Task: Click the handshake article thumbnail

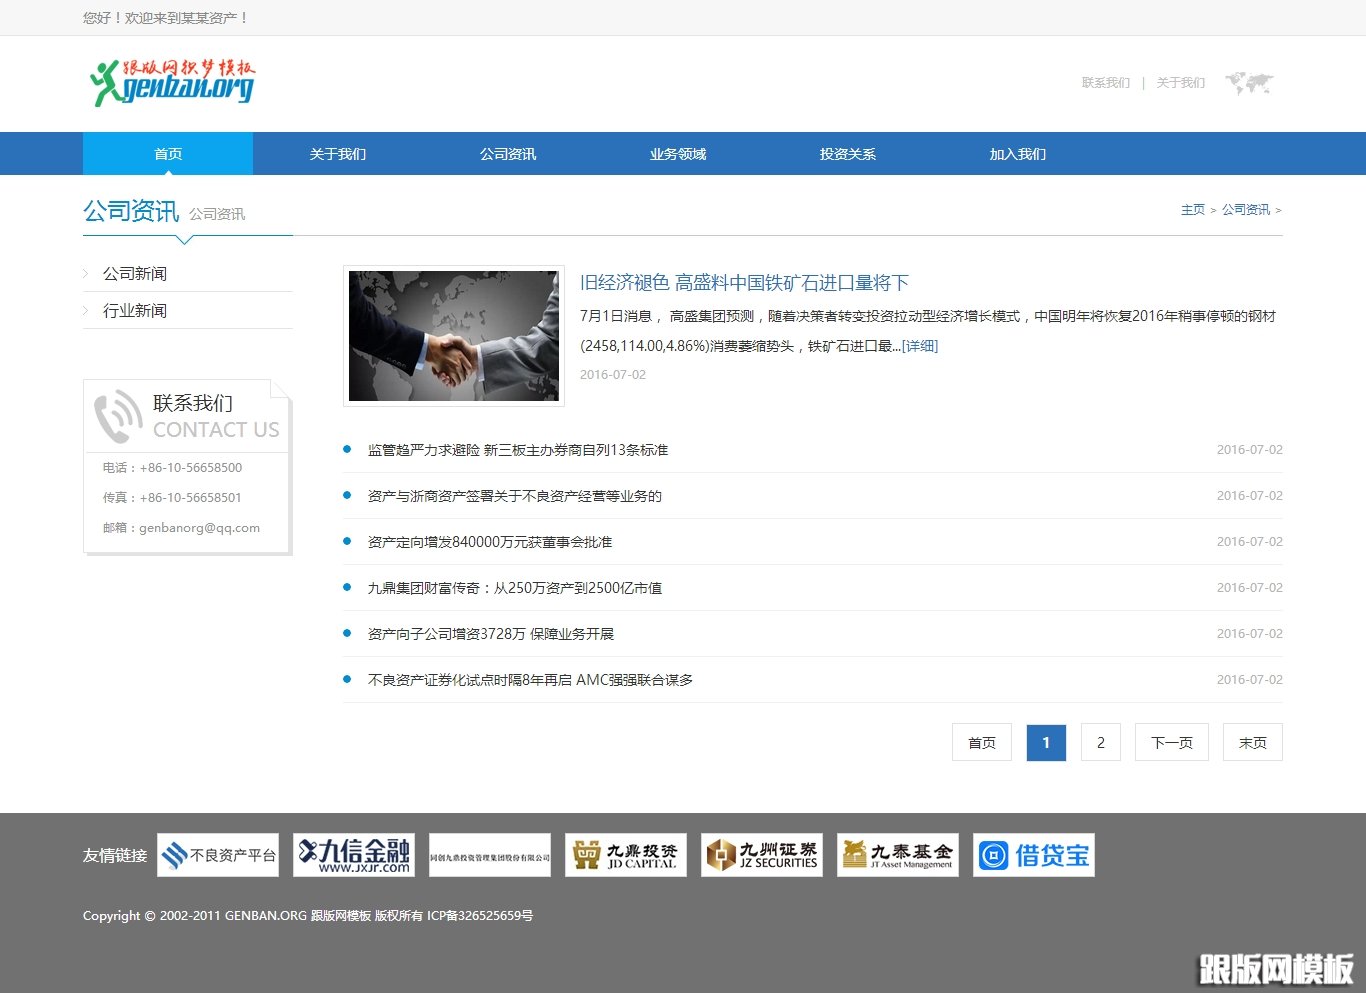Action: [x=453, y=335]
